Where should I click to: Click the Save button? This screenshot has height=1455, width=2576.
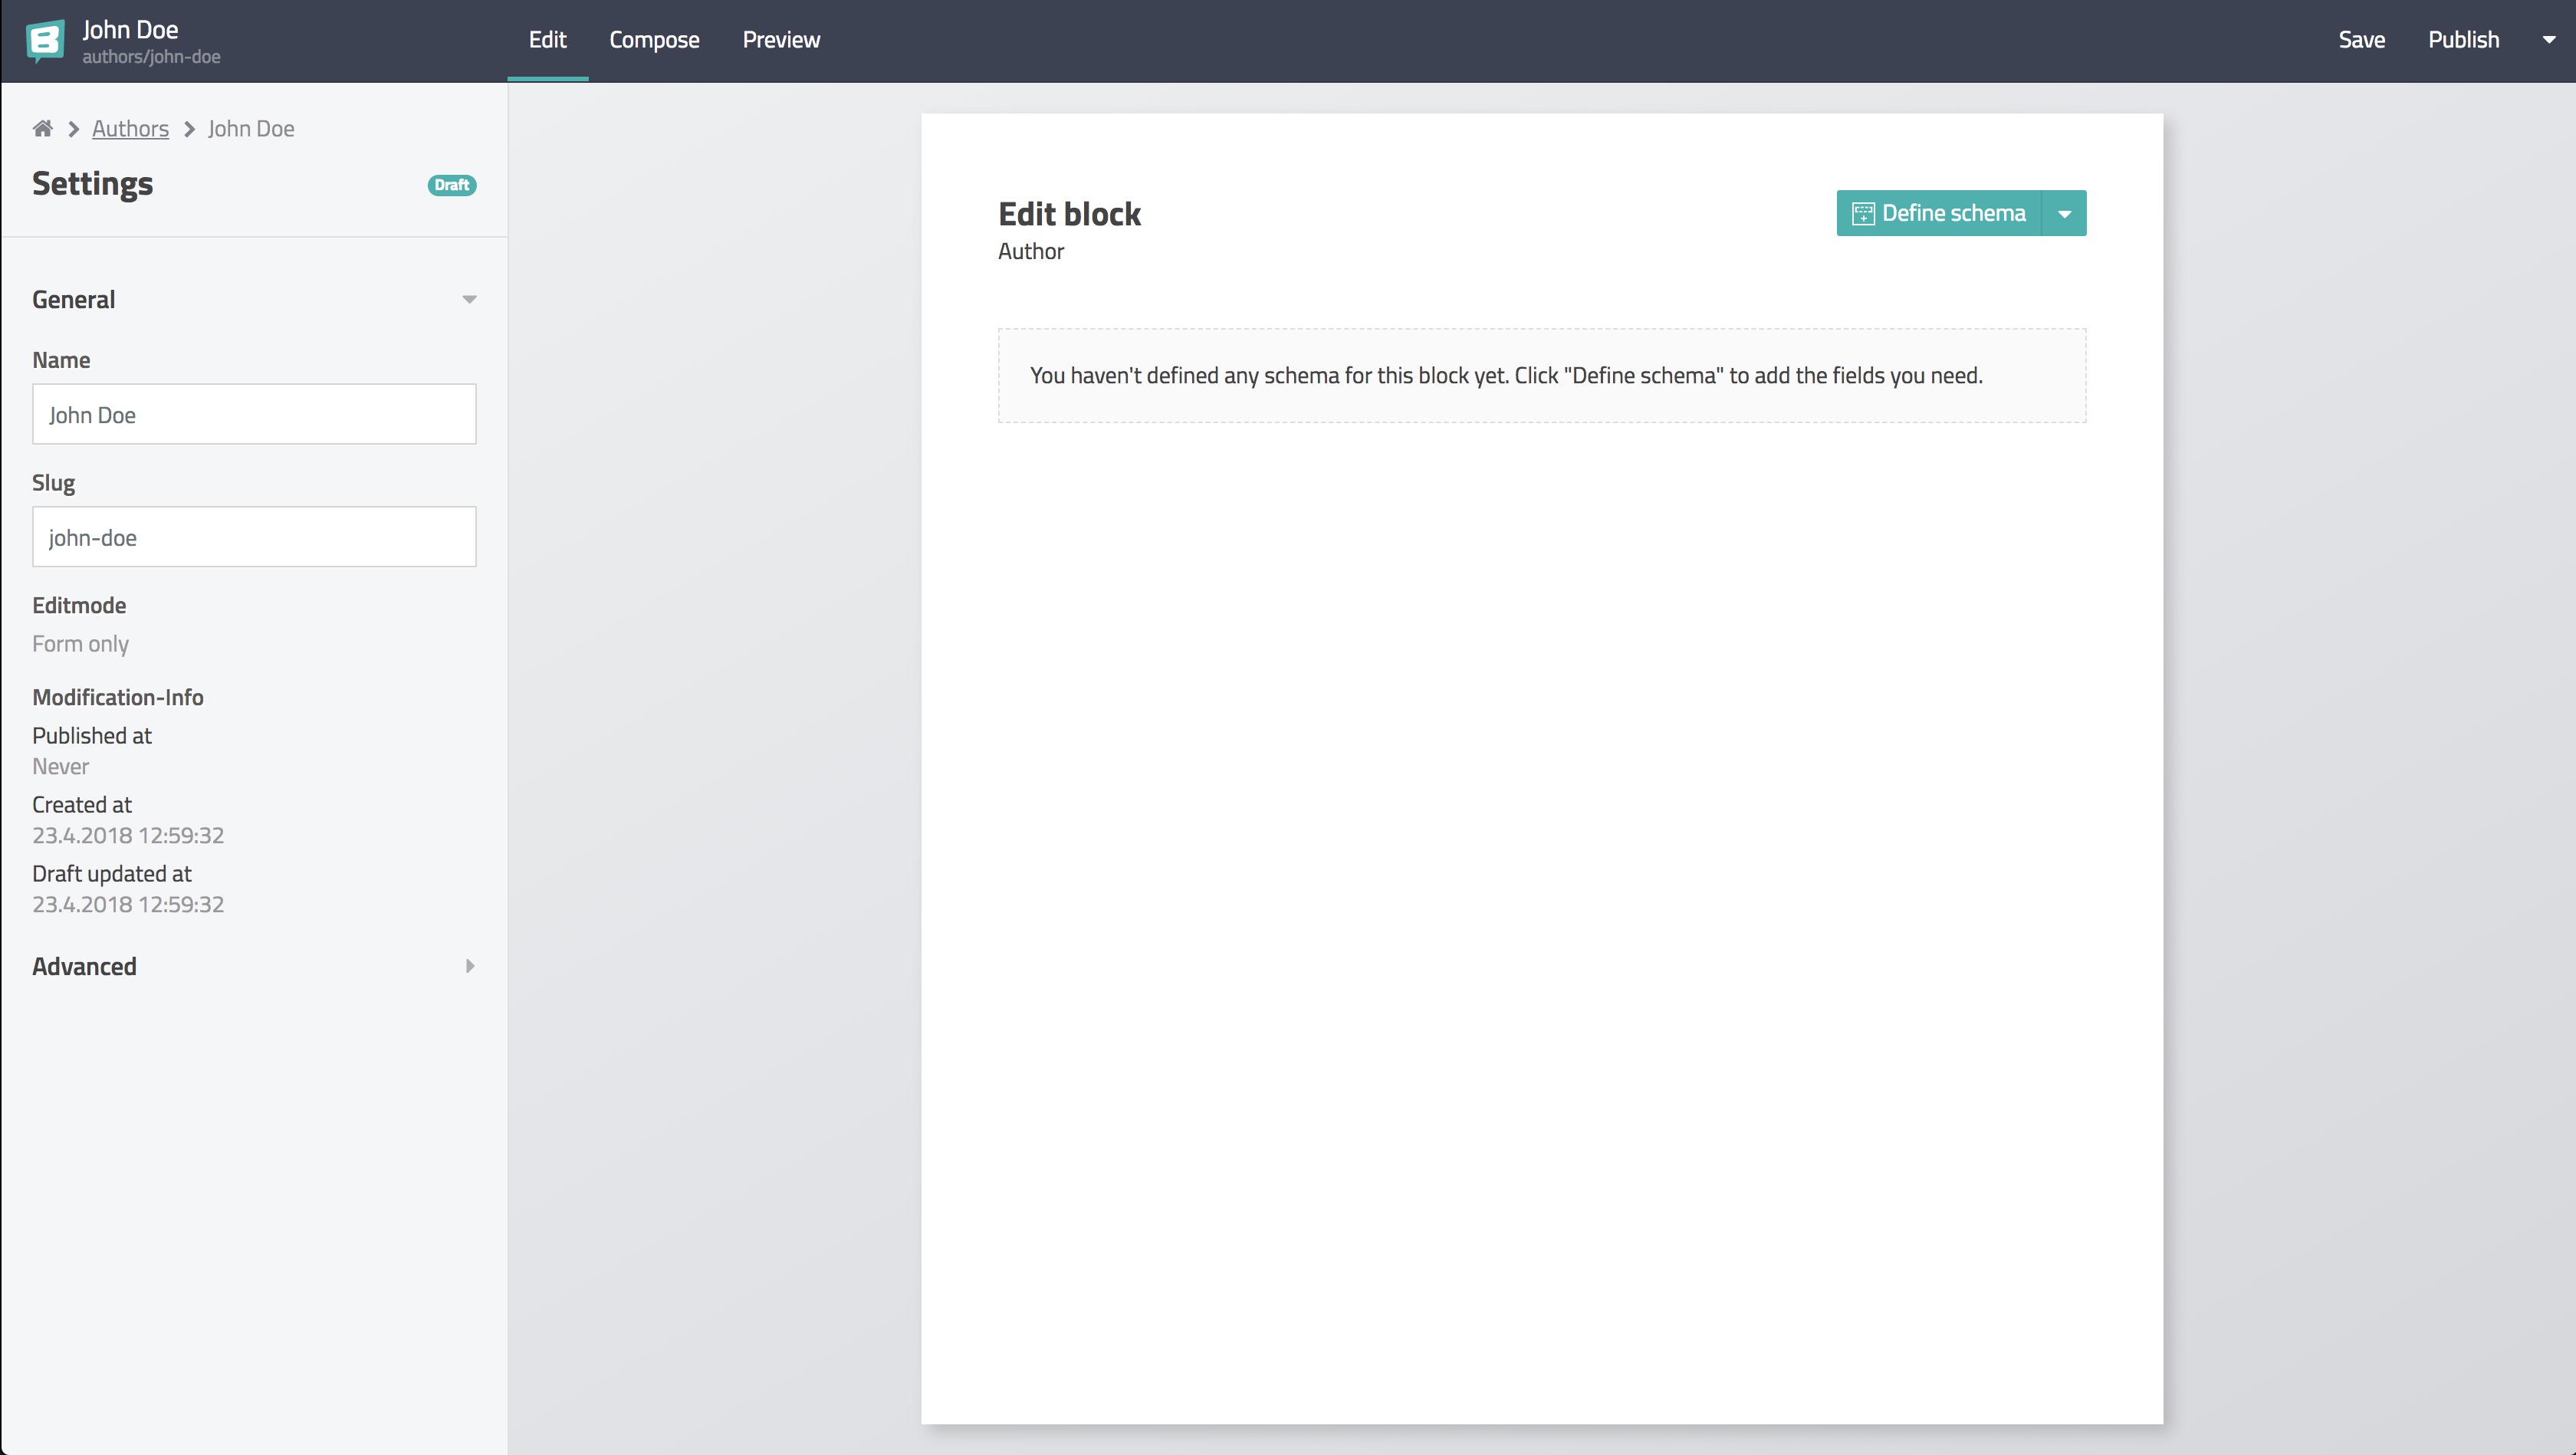click(2362, 39)
